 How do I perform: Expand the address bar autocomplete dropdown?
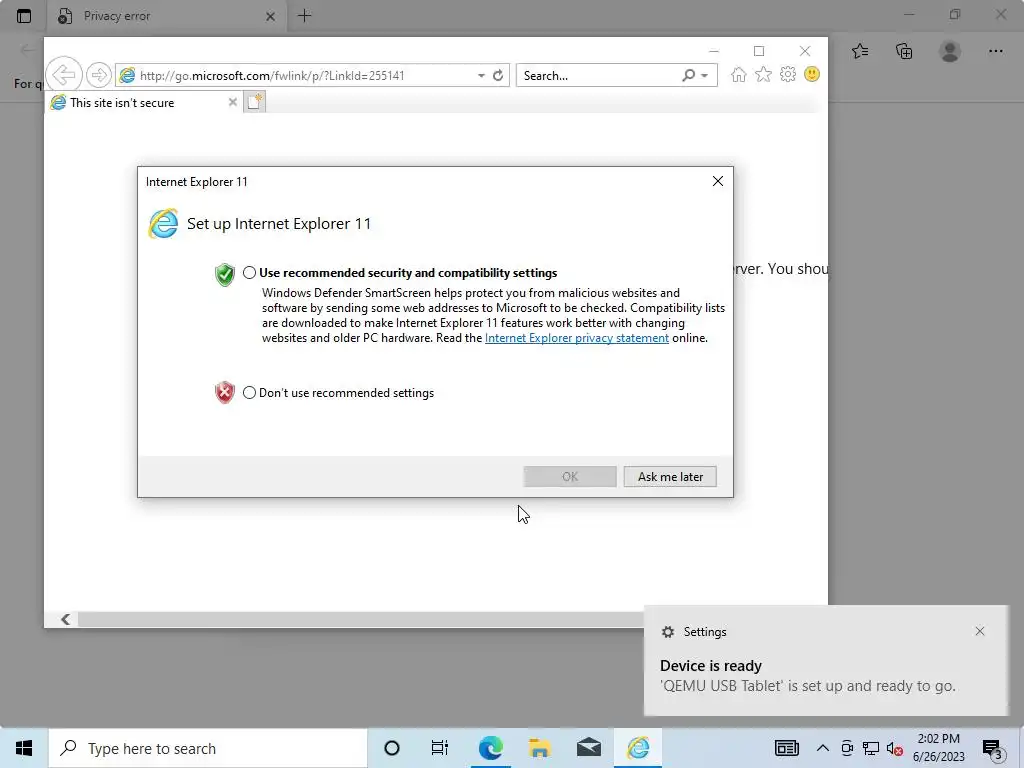[481, 76]
